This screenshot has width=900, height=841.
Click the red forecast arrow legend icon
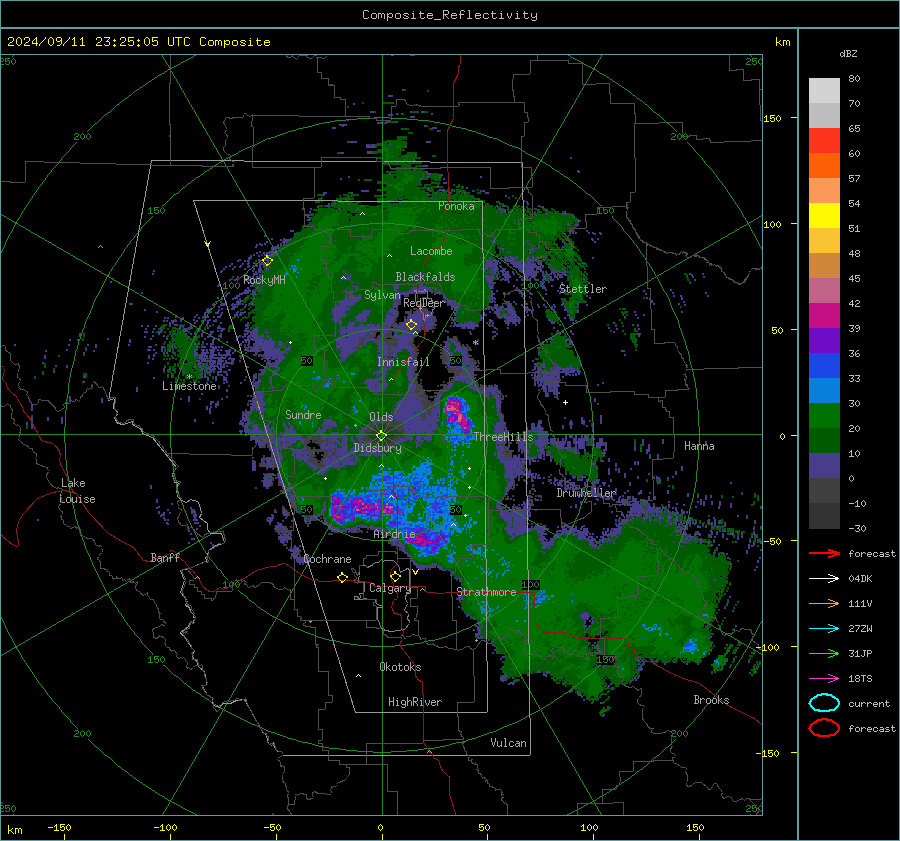pyautogui.click(x=824, y=553)
